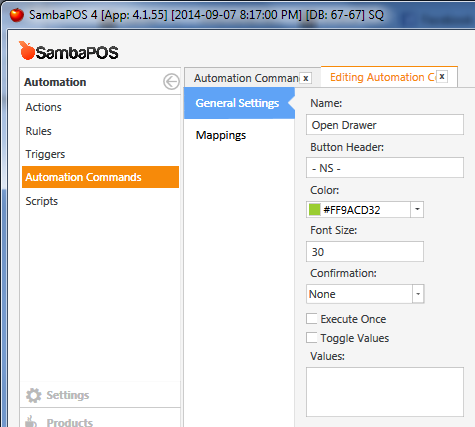Open the Mappings section
Image resolution: width=475 pixels, height=427 pixels.
click(221, 135)
